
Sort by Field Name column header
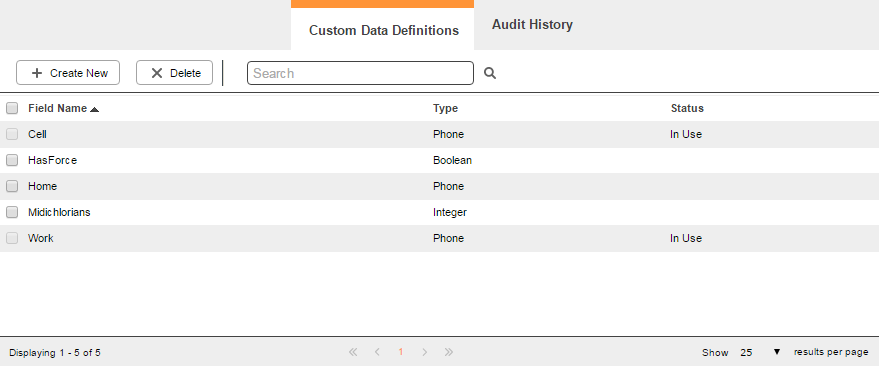(57, 108)
